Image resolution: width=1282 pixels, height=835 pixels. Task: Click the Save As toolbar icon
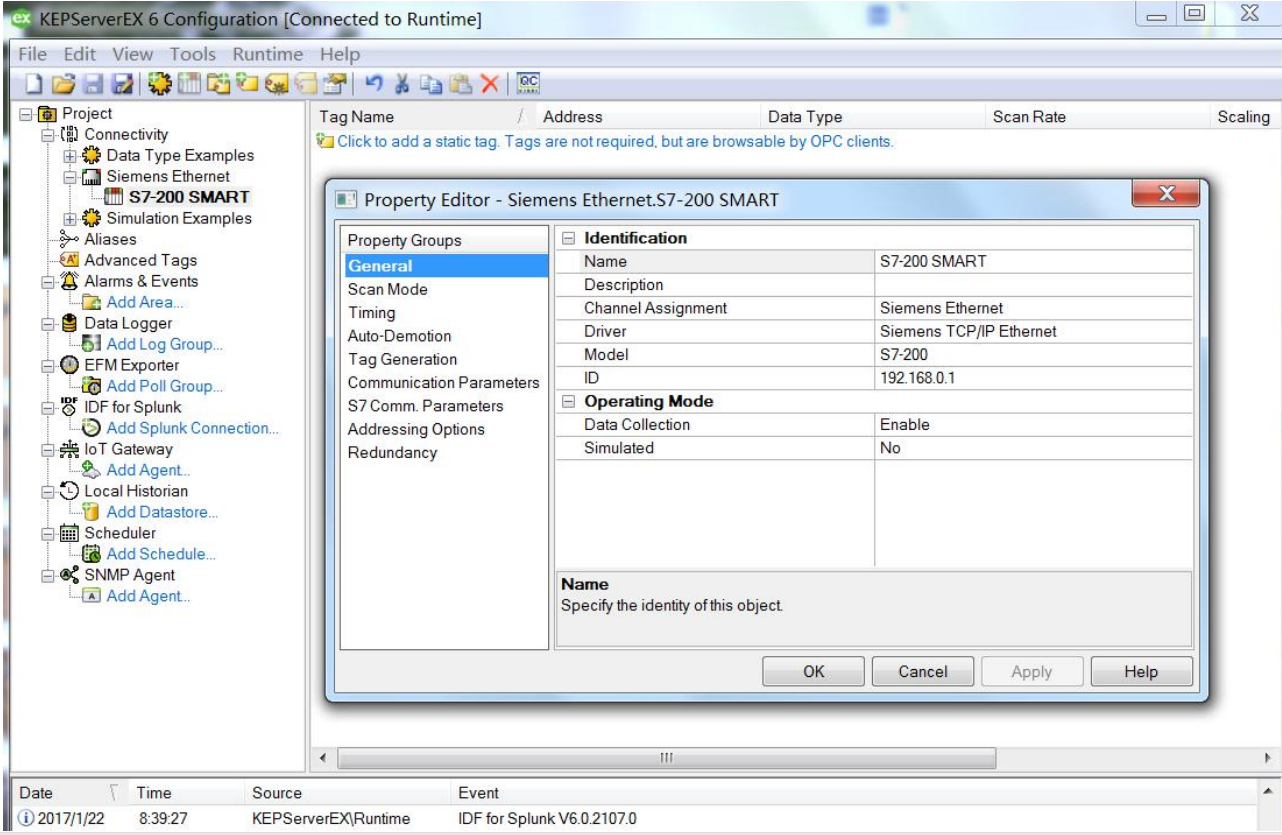point(121,84)
